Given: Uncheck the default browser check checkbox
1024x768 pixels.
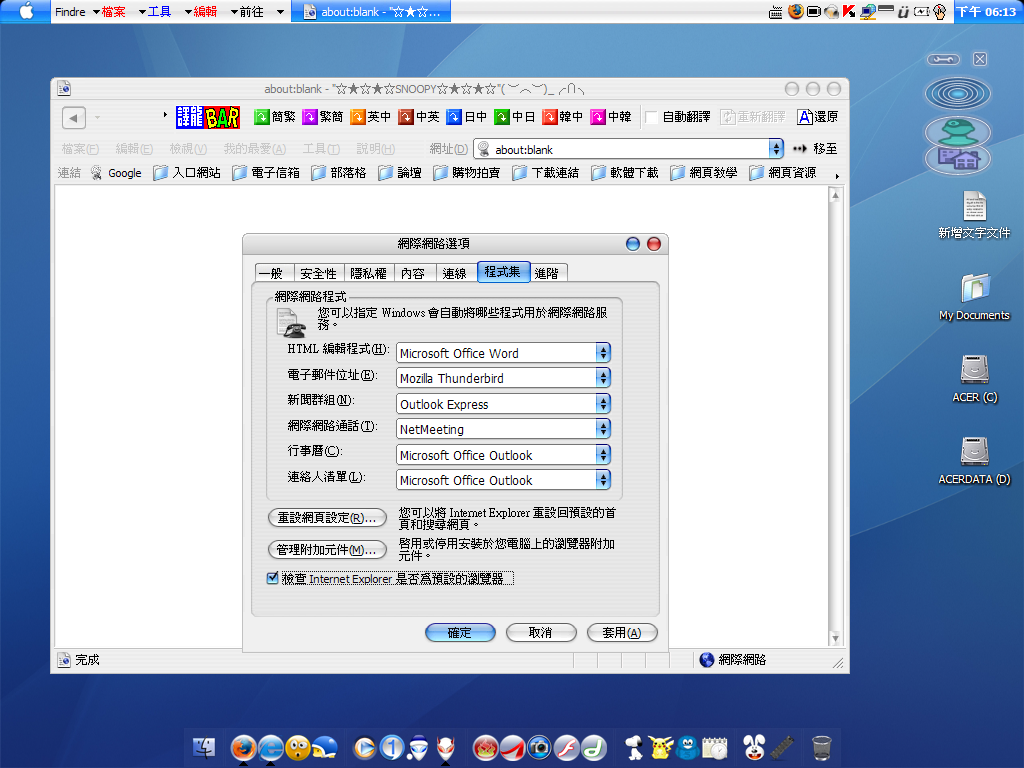Looking at the screenshot, I should pos(272,578).
